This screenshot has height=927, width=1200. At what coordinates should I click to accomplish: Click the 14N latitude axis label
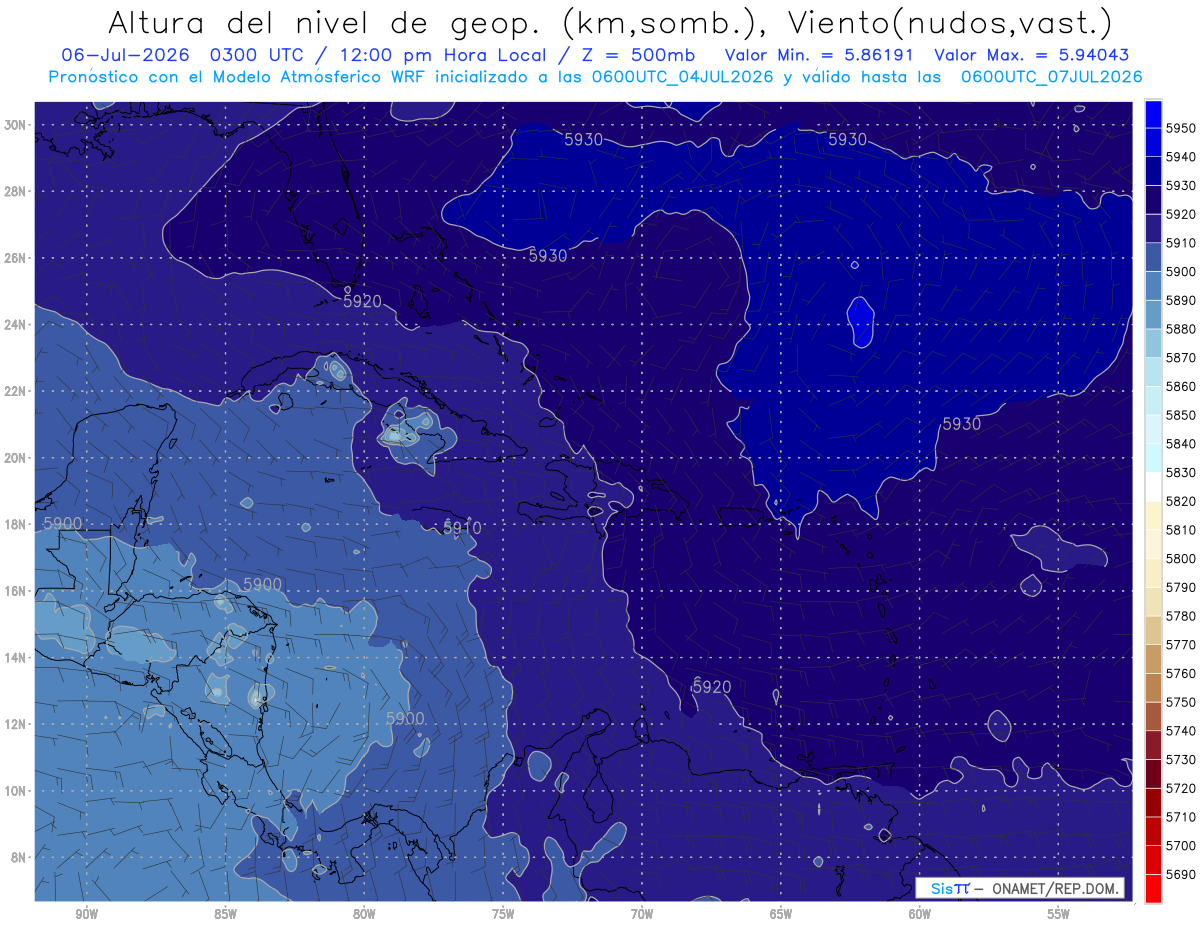click(x=15, y=658)
